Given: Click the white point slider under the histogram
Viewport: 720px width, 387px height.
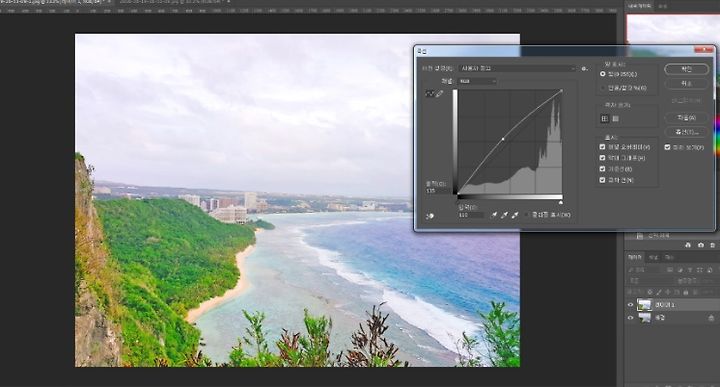Looking at the screenshot, I should tap(561, 202).
